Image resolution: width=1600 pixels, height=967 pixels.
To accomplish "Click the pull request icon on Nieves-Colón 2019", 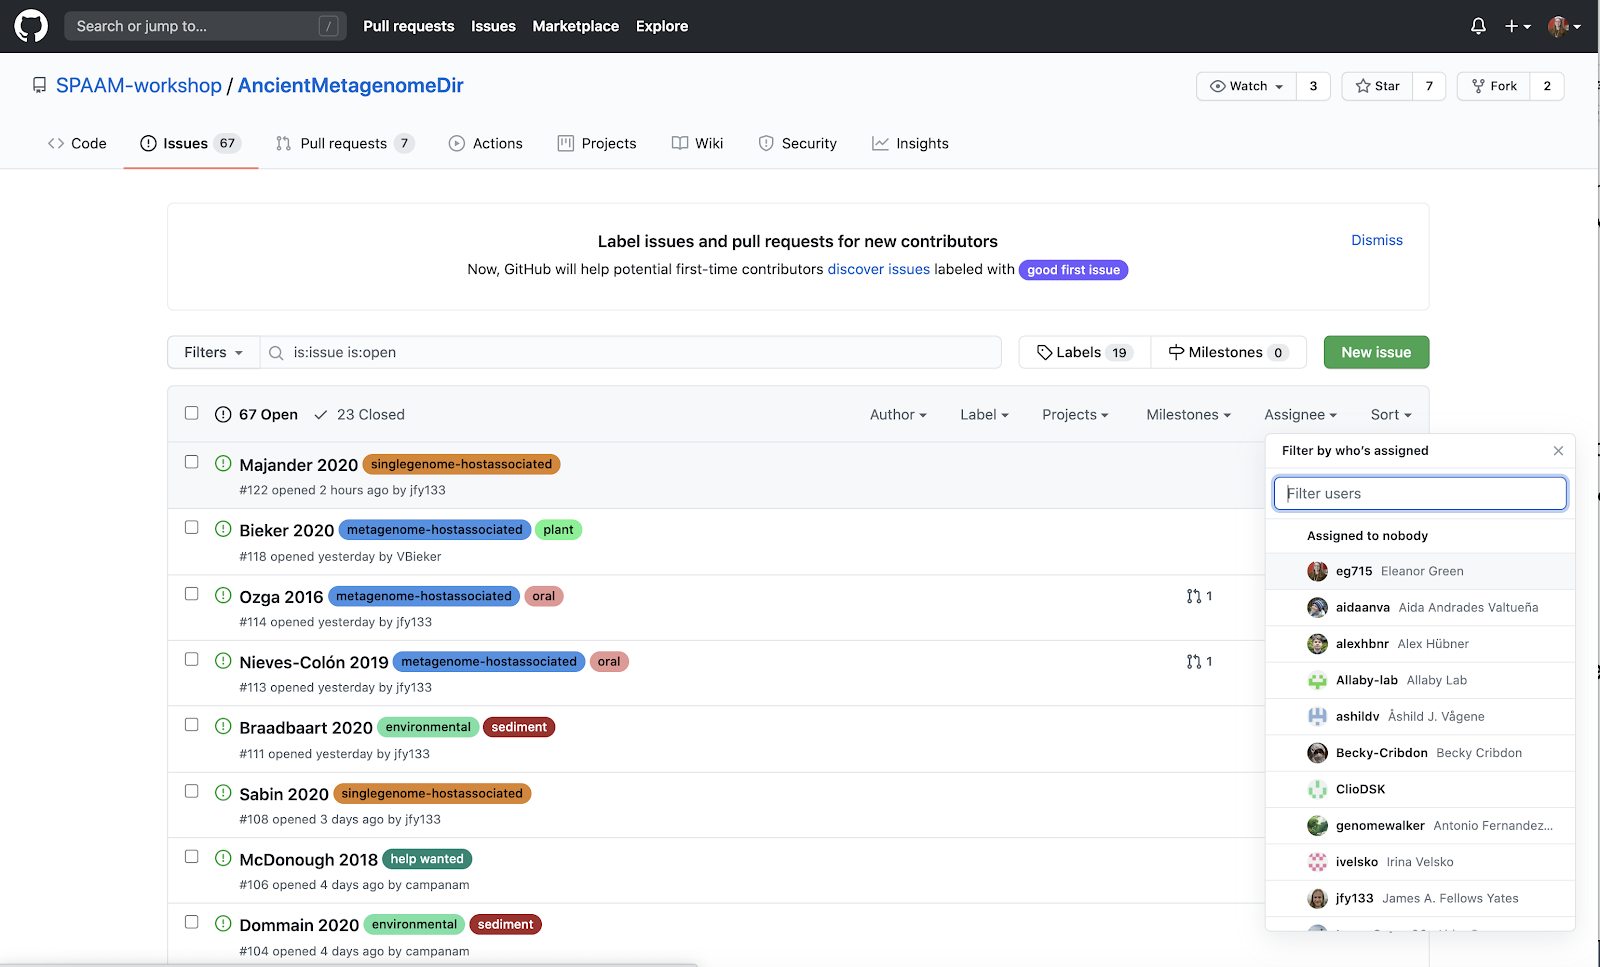I will tap(1194, 661).
